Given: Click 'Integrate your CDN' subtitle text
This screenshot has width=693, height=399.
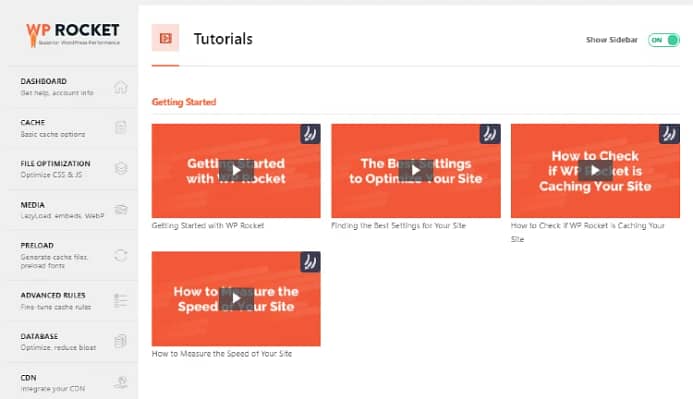Looking at the screenshot, I should click(x=53, y=388).
